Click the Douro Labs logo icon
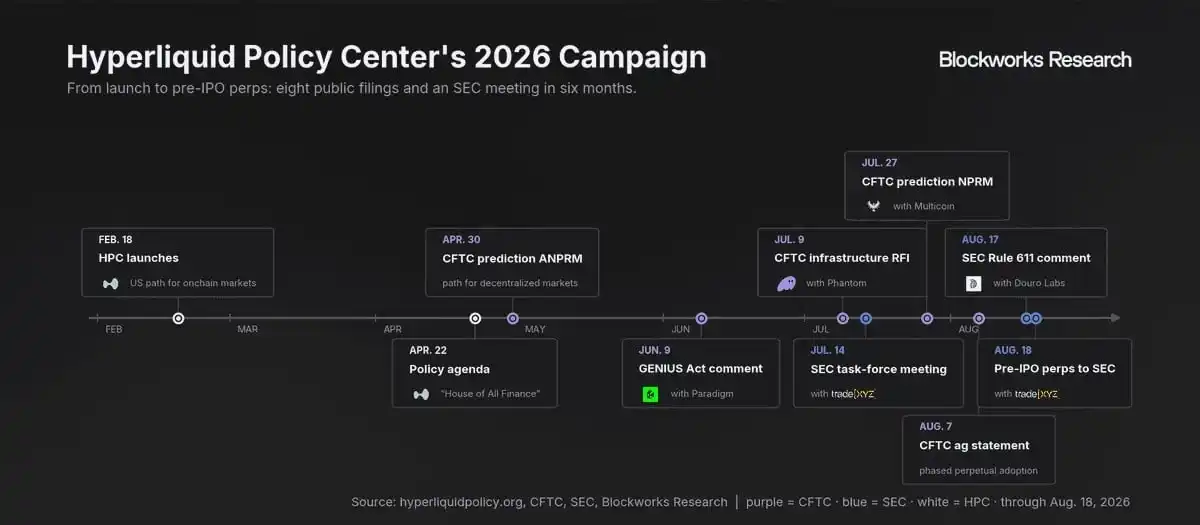The image size is (1200, 525). pyautogui.click(x=973, y=283)
